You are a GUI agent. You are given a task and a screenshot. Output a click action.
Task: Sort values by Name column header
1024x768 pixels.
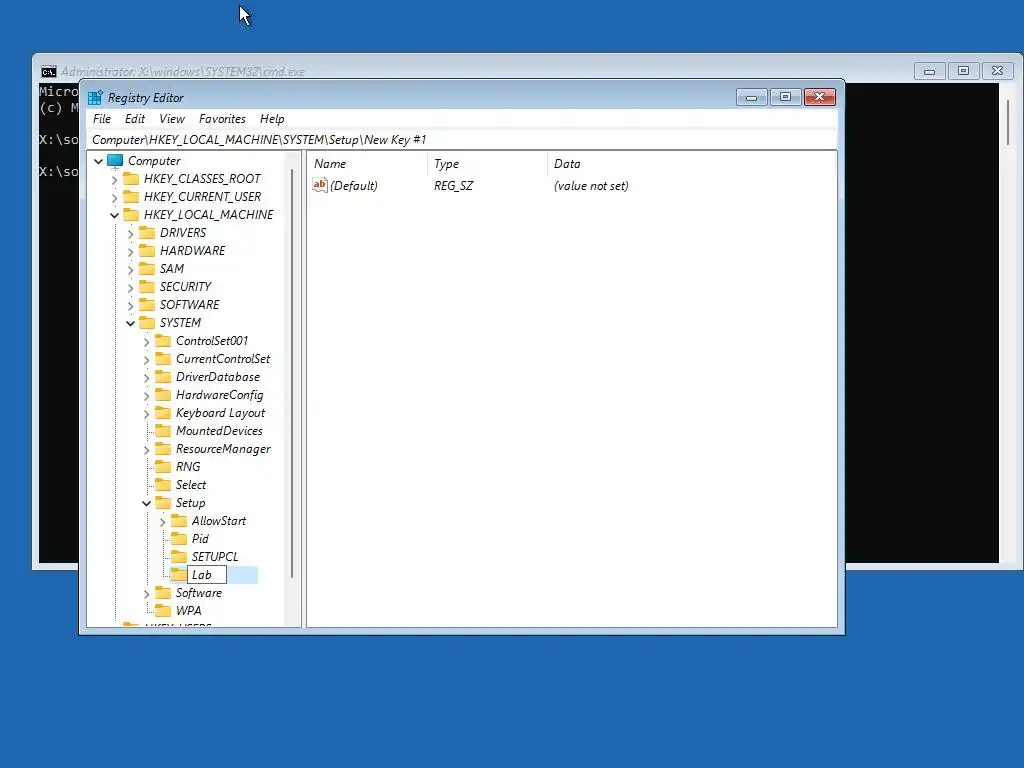point(367,164)
